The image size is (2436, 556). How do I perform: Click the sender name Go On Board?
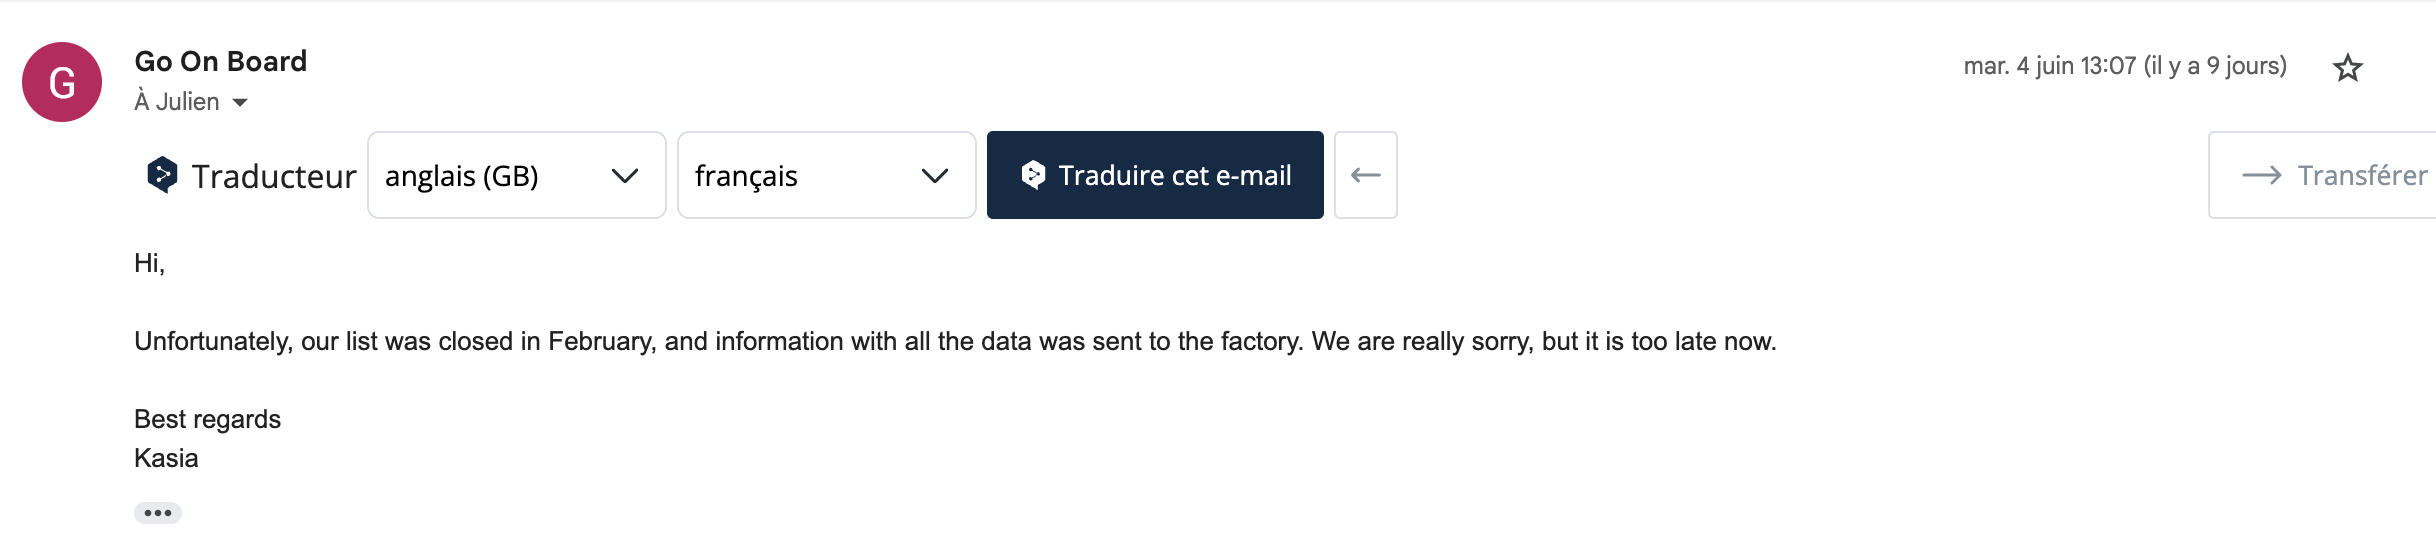[x=221, y=61]
